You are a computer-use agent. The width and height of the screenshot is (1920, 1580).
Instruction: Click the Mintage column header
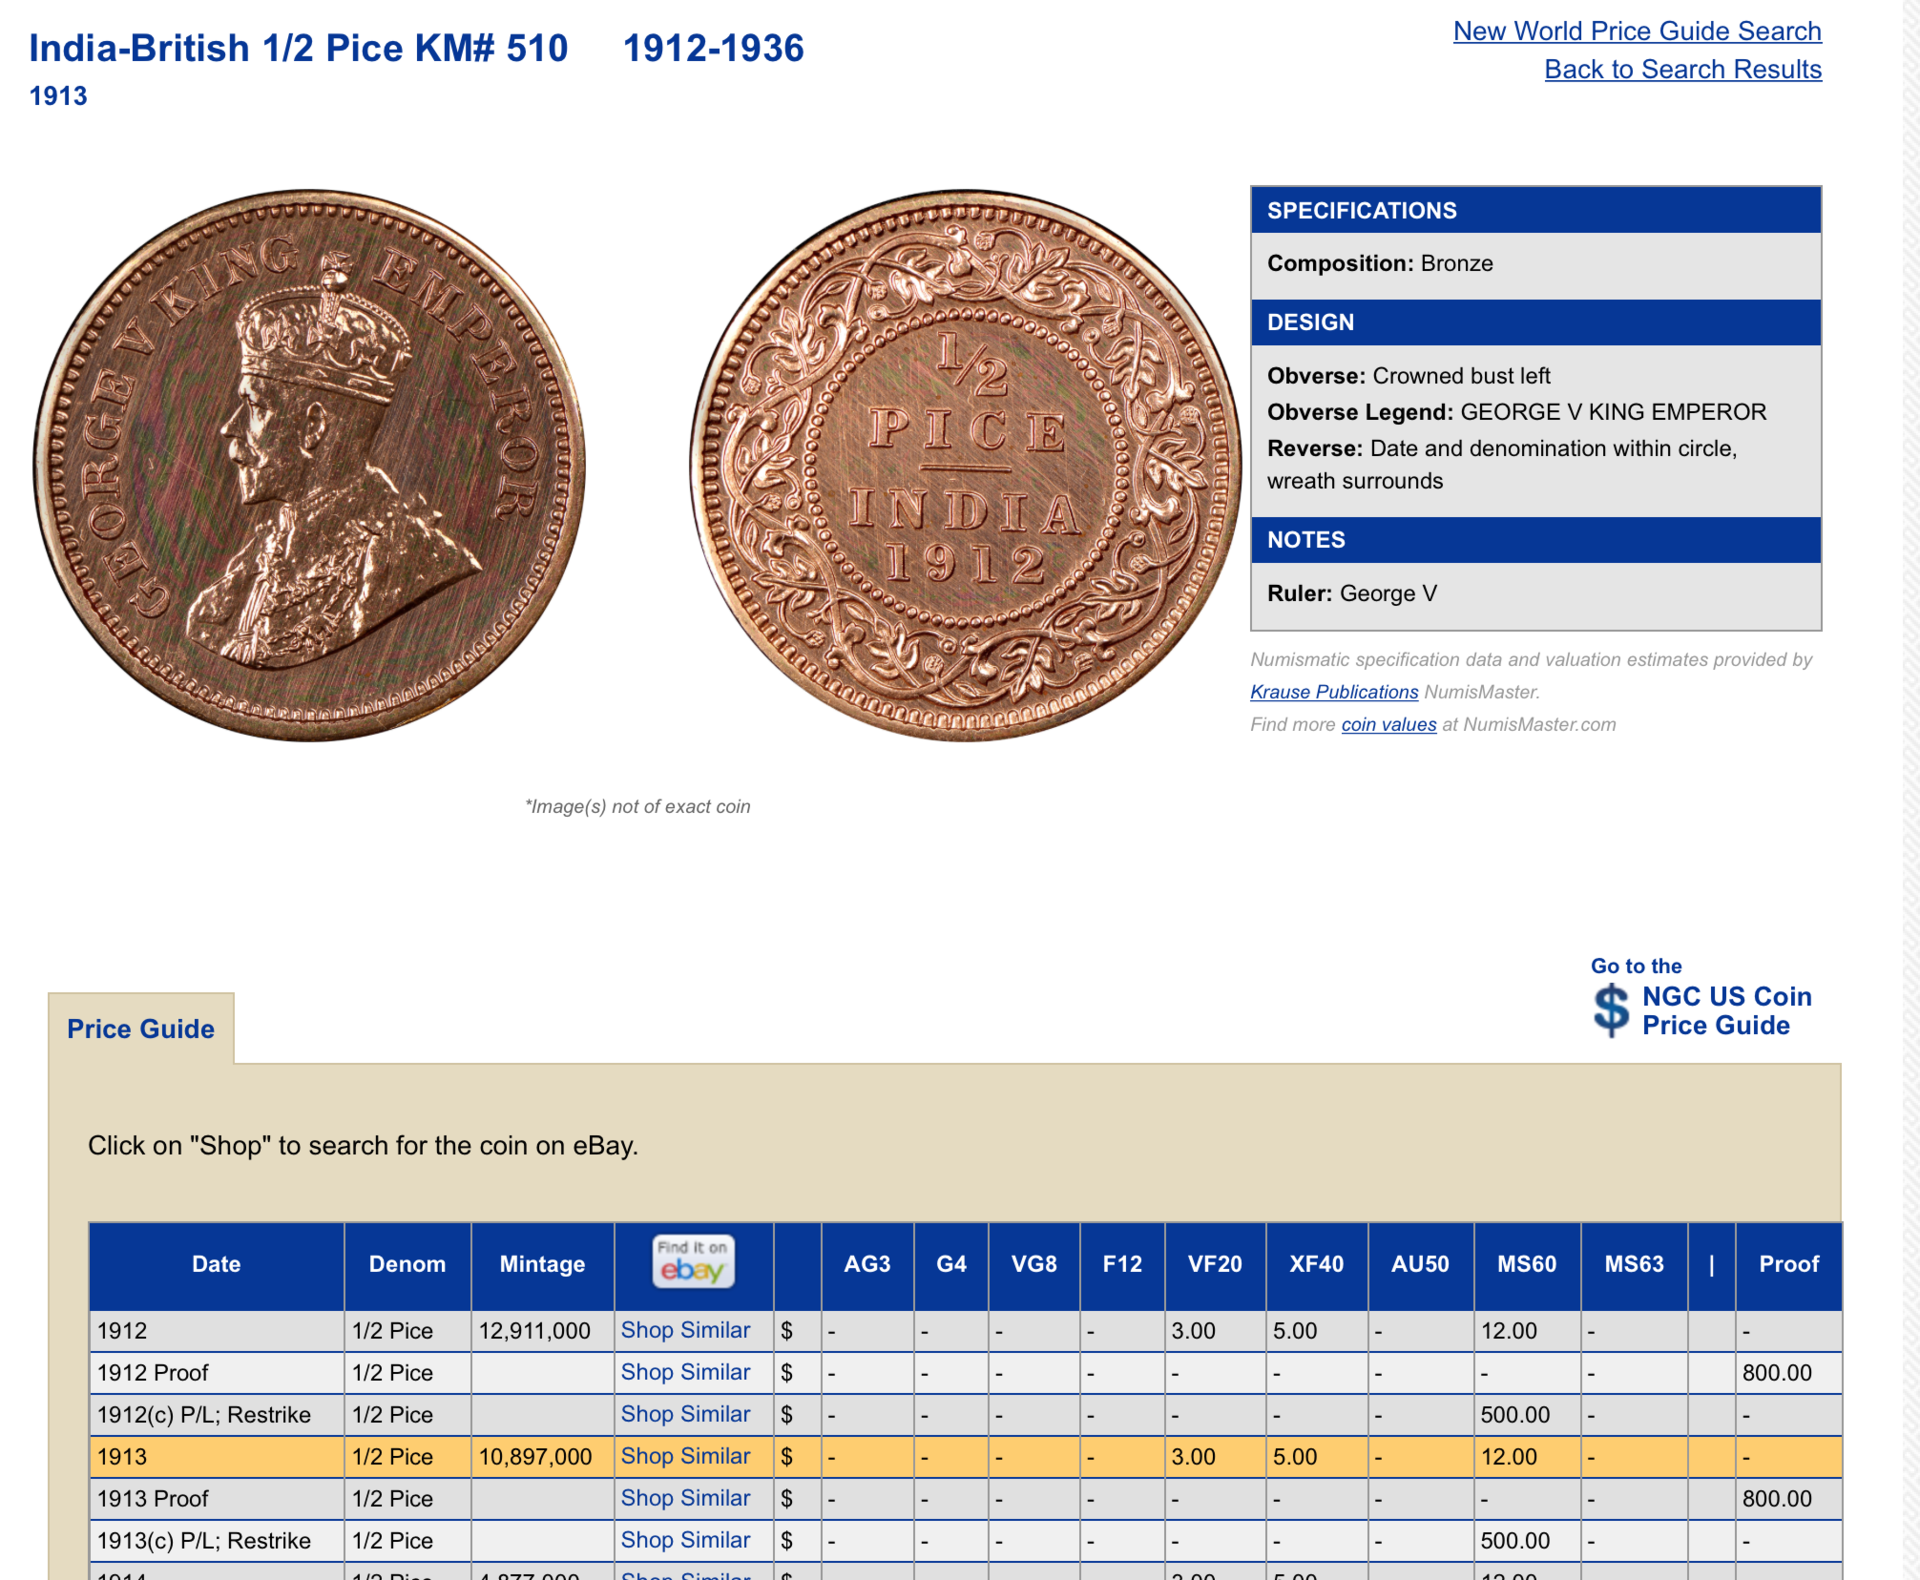(542, 1264)
